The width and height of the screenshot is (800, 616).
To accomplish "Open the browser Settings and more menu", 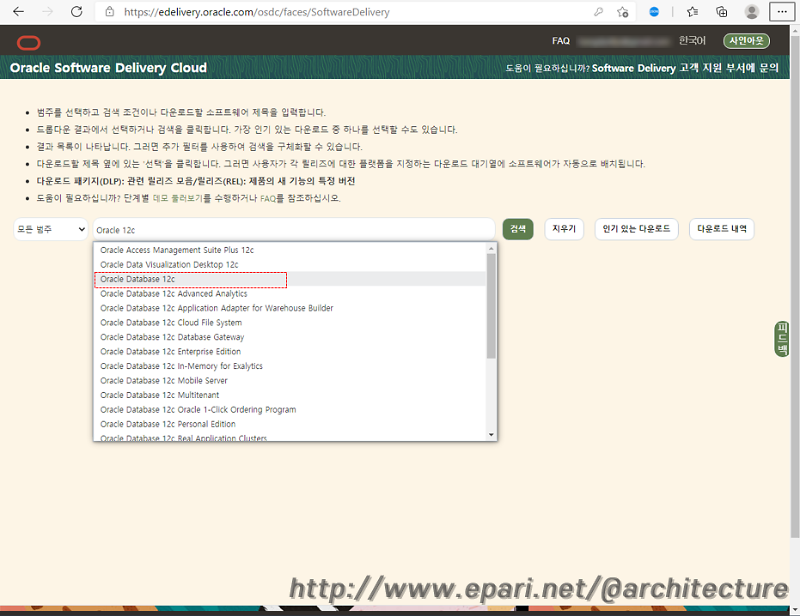I will click(782, 12).
